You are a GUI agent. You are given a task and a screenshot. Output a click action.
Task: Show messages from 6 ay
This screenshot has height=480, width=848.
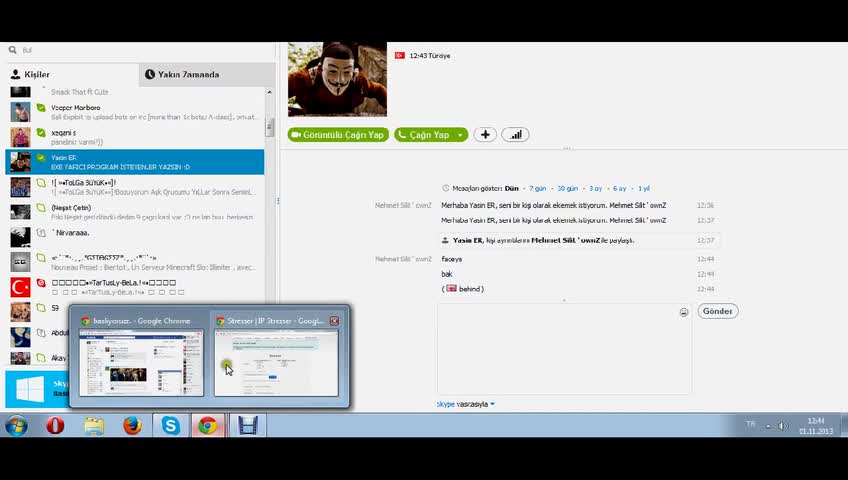pos(619,189)
